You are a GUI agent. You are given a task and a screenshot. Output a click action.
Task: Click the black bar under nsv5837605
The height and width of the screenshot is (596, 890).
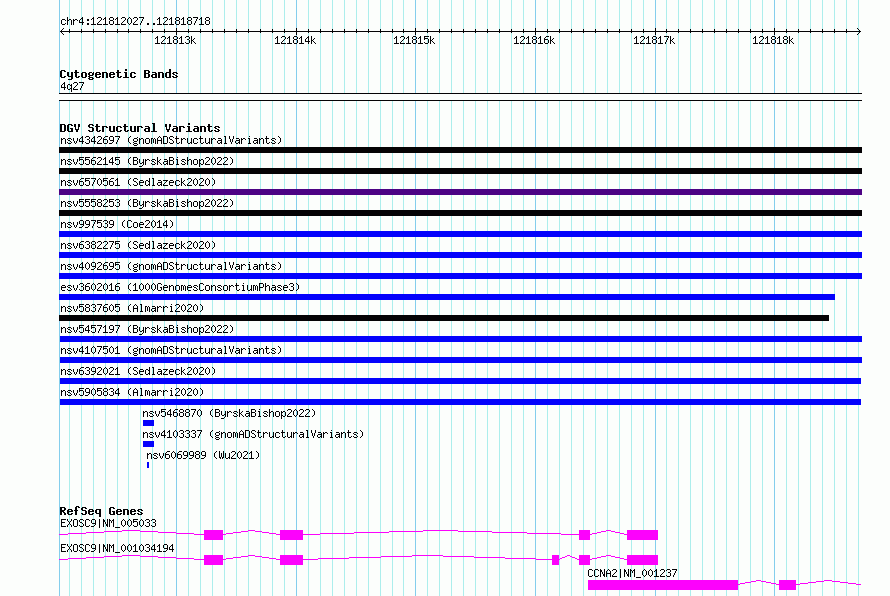[444, 318]
